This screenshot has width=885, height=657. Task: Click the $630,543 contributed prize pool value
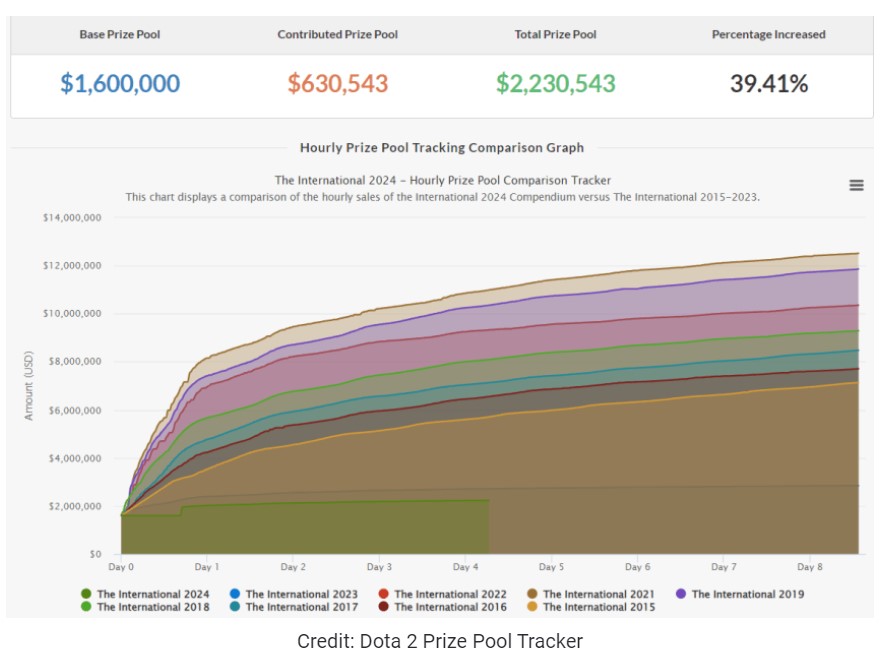coord(337,84)
